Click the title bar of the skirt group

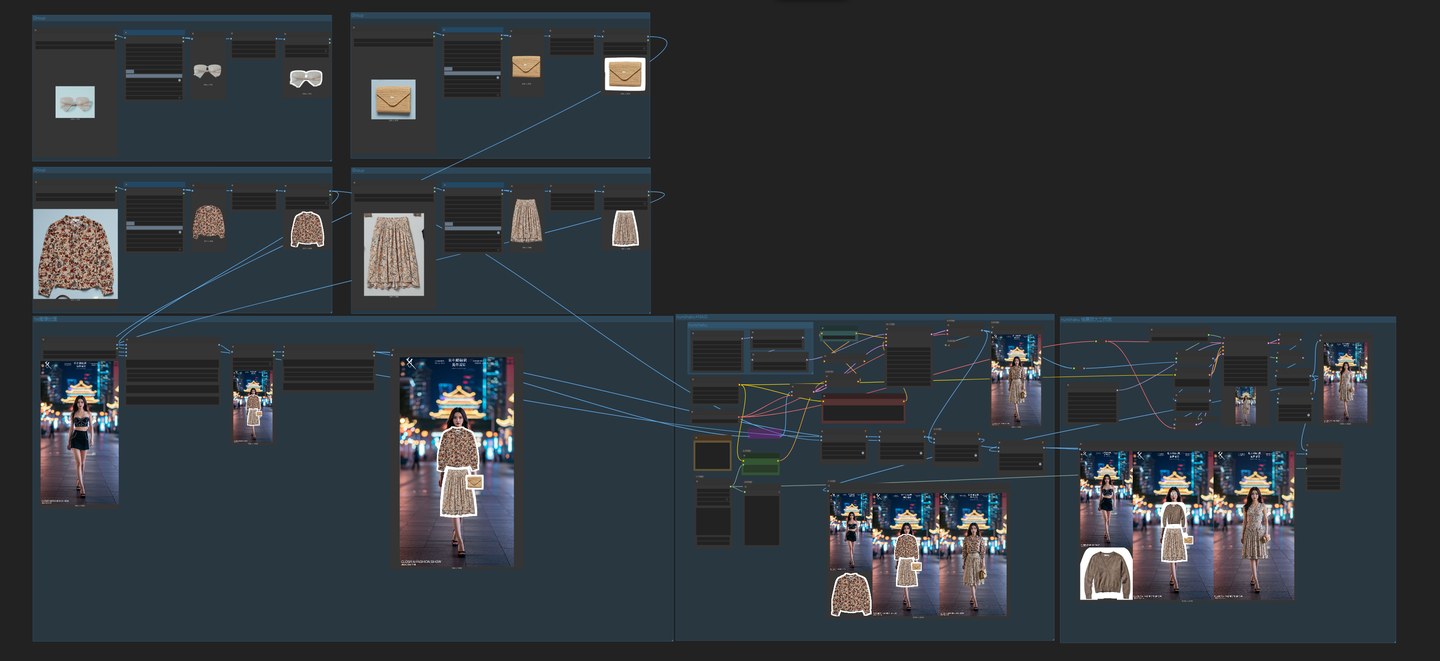(500, 172)
